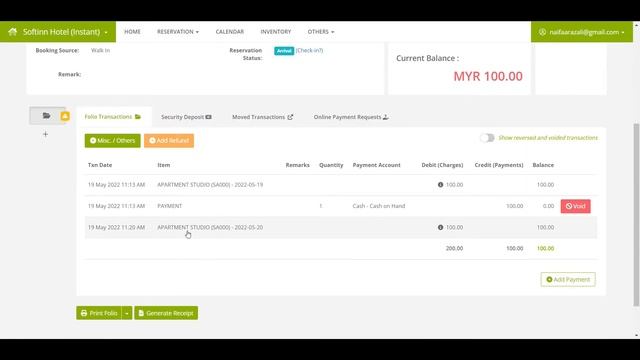Image resolution: width=640 pixels, height=360 pixels.
Task: Switch to Online Payment Requests tab
Action: click(351, 117)
